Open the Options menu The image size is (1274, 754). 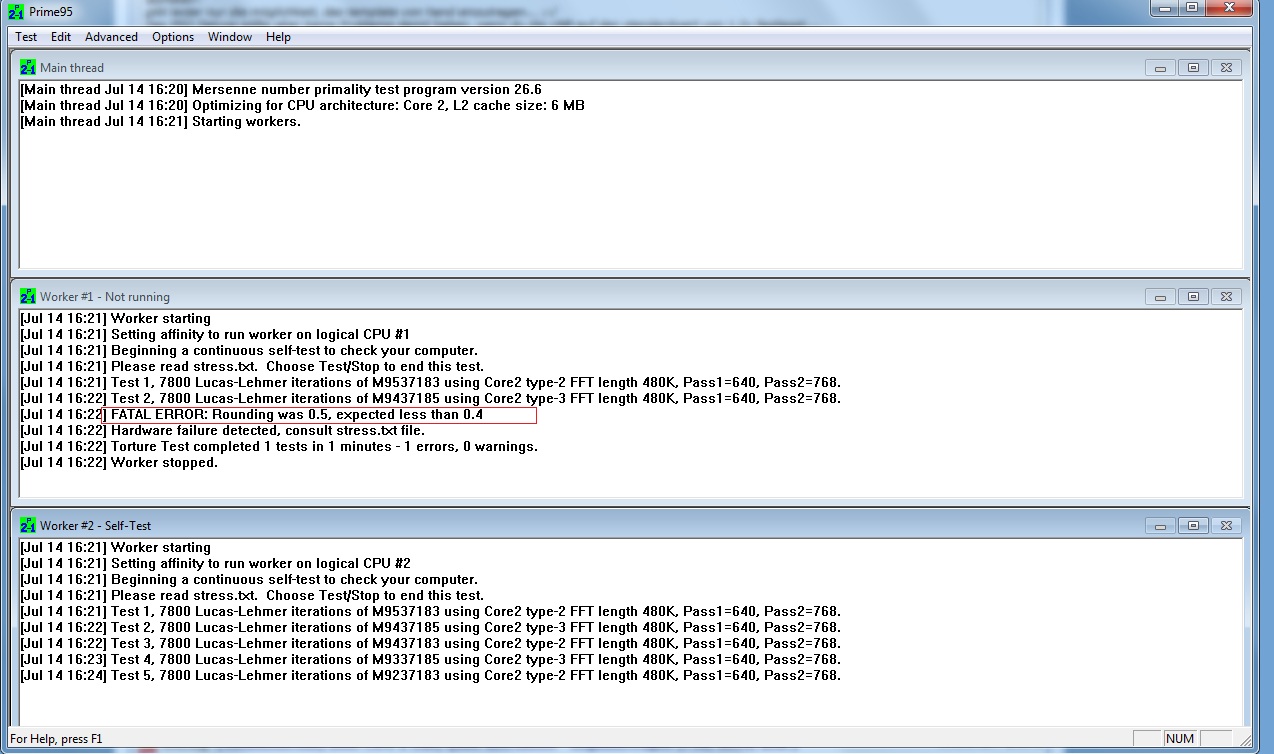click(x=173, y=37)
